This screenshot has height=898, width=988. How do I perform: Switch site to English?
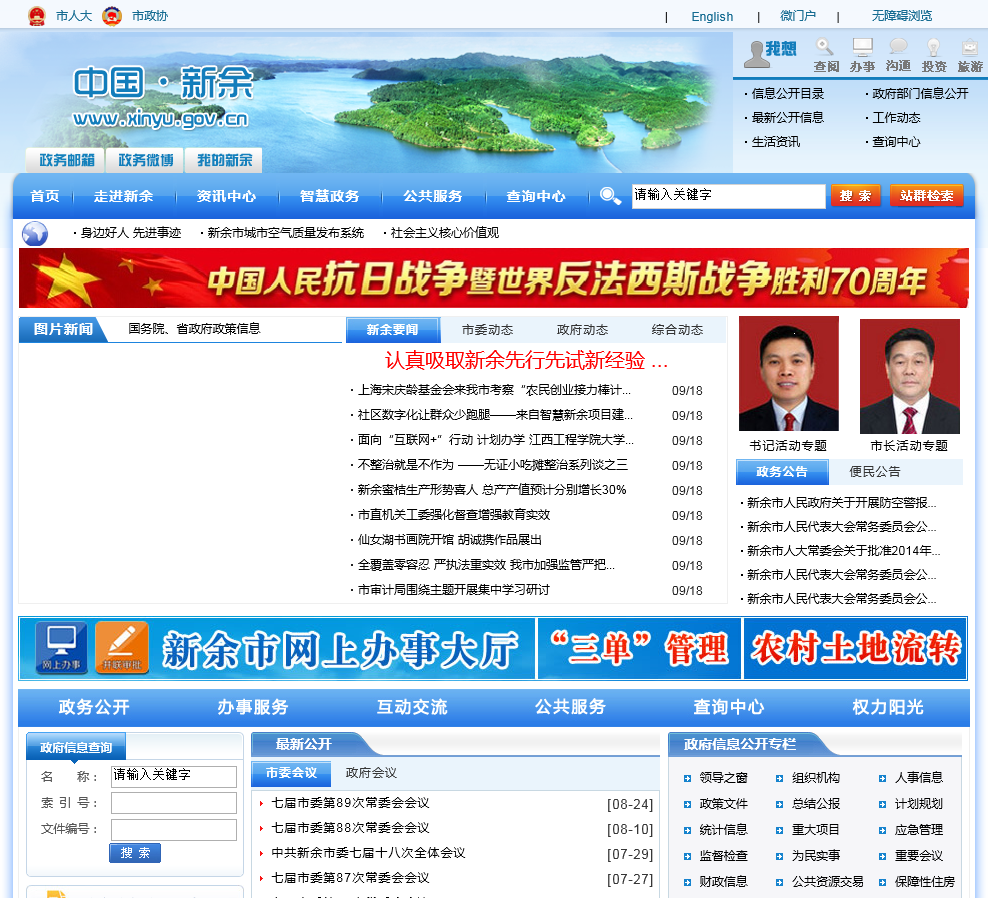[712, 16]
